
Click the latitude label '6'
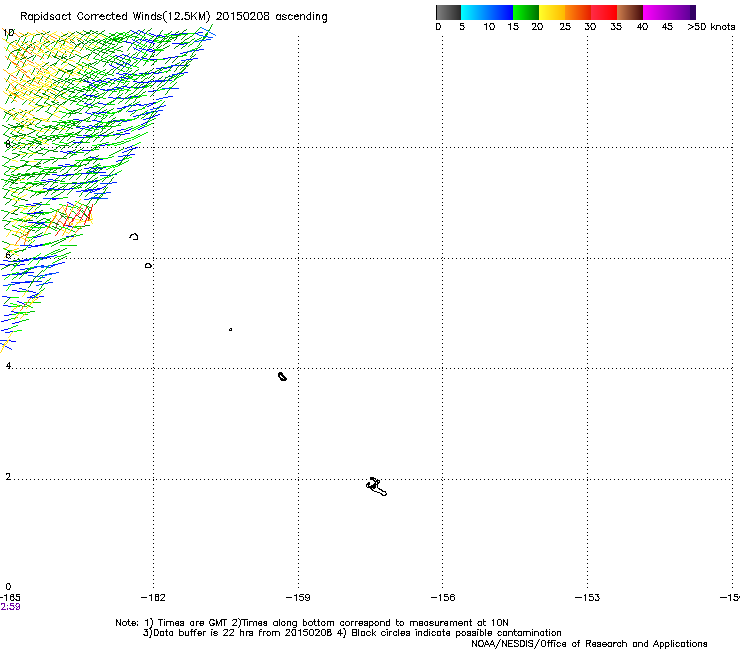[7, 255]
